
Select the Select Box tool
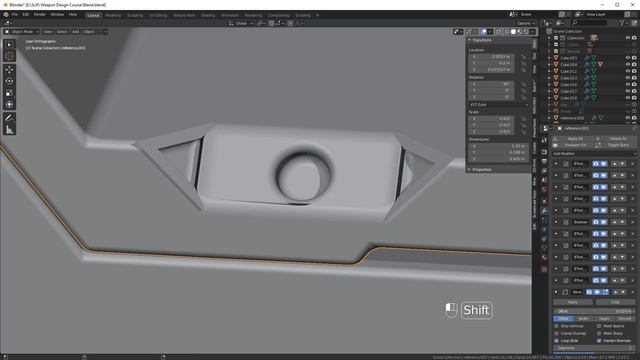point(9,44)
